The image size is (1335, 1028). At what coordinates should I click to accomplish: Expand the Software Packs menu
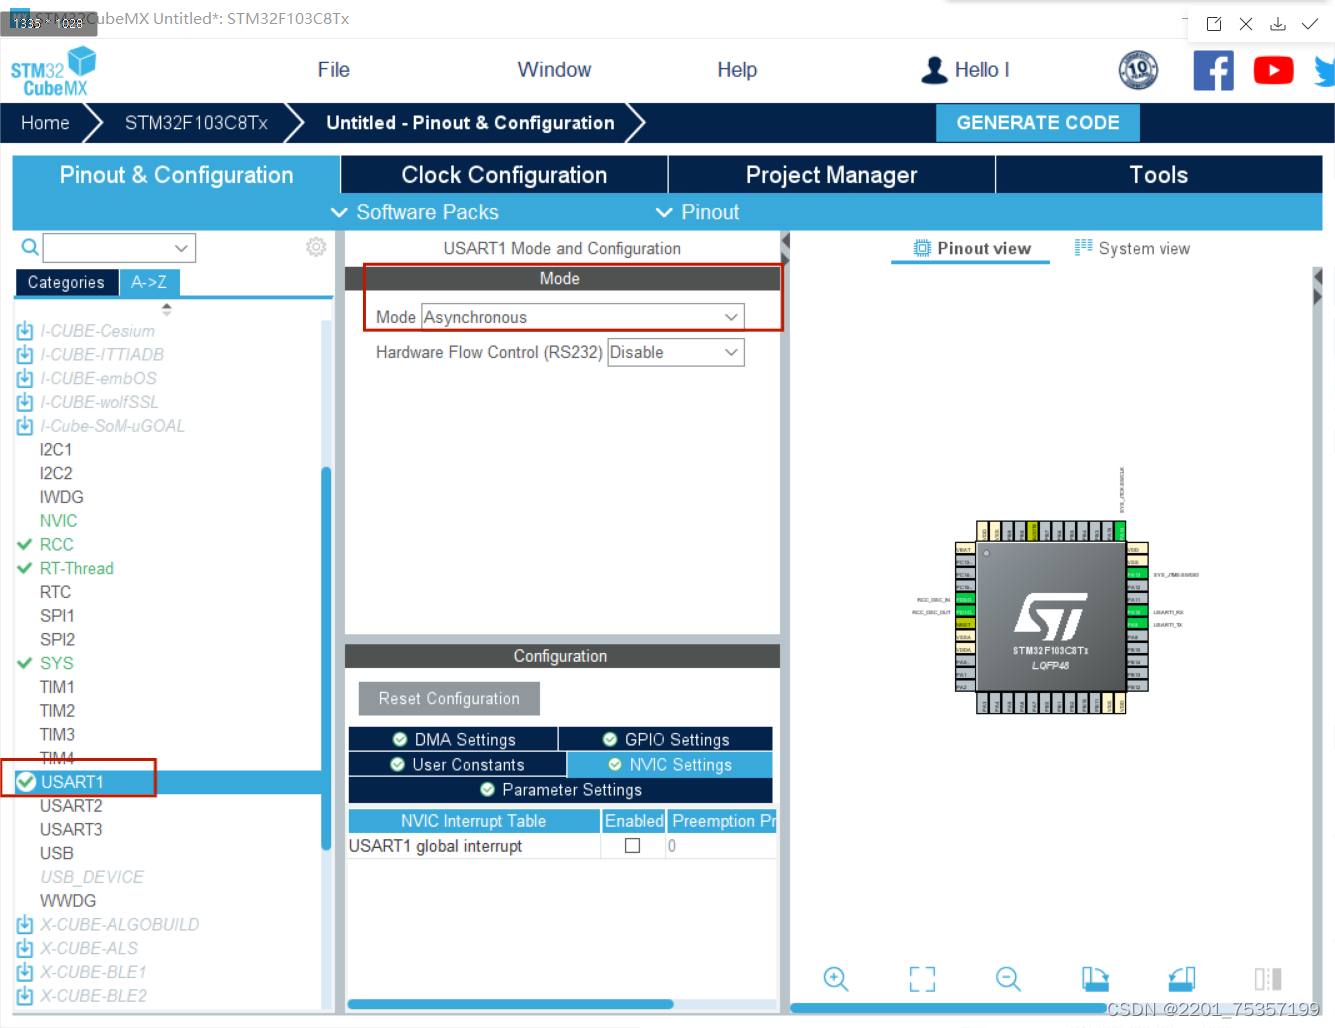click(414, 212)
